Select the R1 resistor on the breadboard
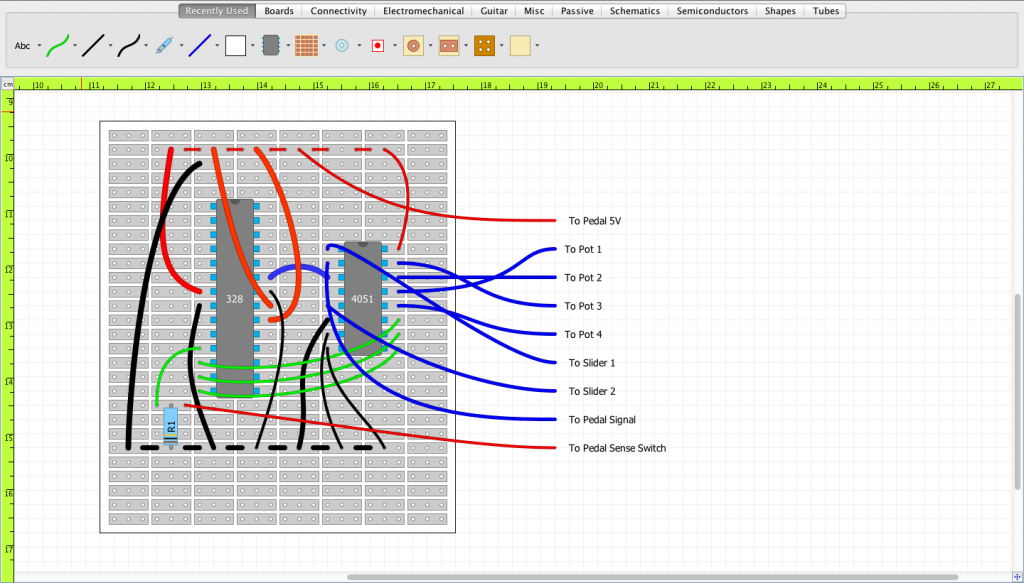The image size is (1024, 583). click(172, 425)
